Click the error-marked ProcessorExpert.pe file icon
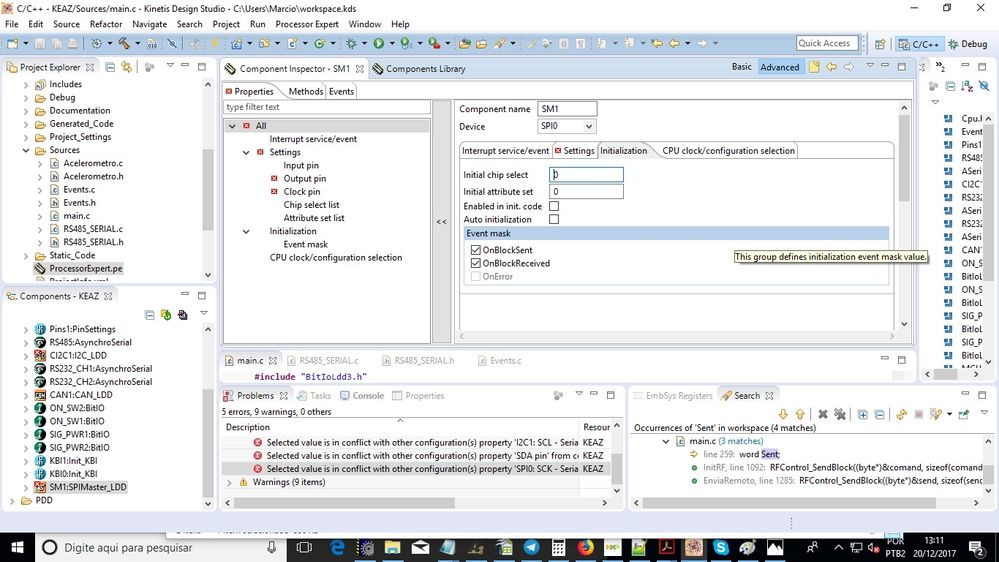The width and height of the screenshot is (999, 562). [40, 268]
